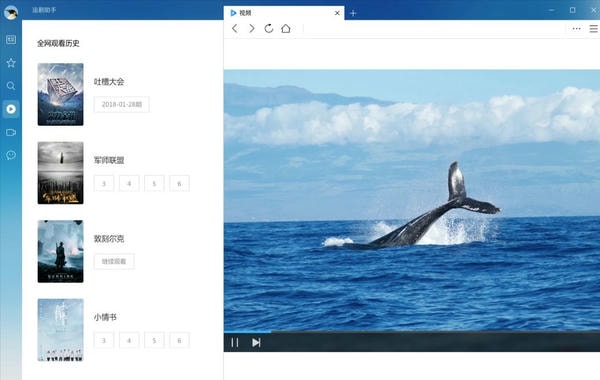The width and height of the screenshot is (600, 380).
Task: Play episode 3 of 军师联盟
Action: click(104, 183)
